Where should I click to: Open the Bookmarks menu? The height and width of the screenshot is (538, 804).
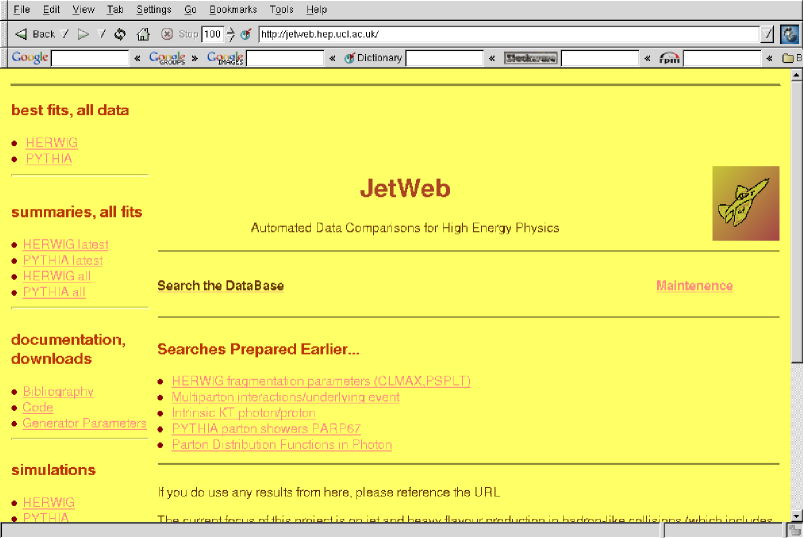pos(233,9)
